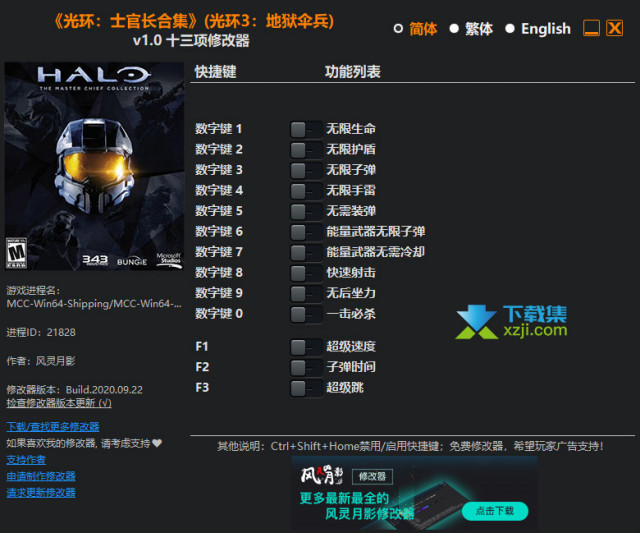640x533 pixels.
Task: Click the 进程ID: 21828 text
Action: pos(41,332)
